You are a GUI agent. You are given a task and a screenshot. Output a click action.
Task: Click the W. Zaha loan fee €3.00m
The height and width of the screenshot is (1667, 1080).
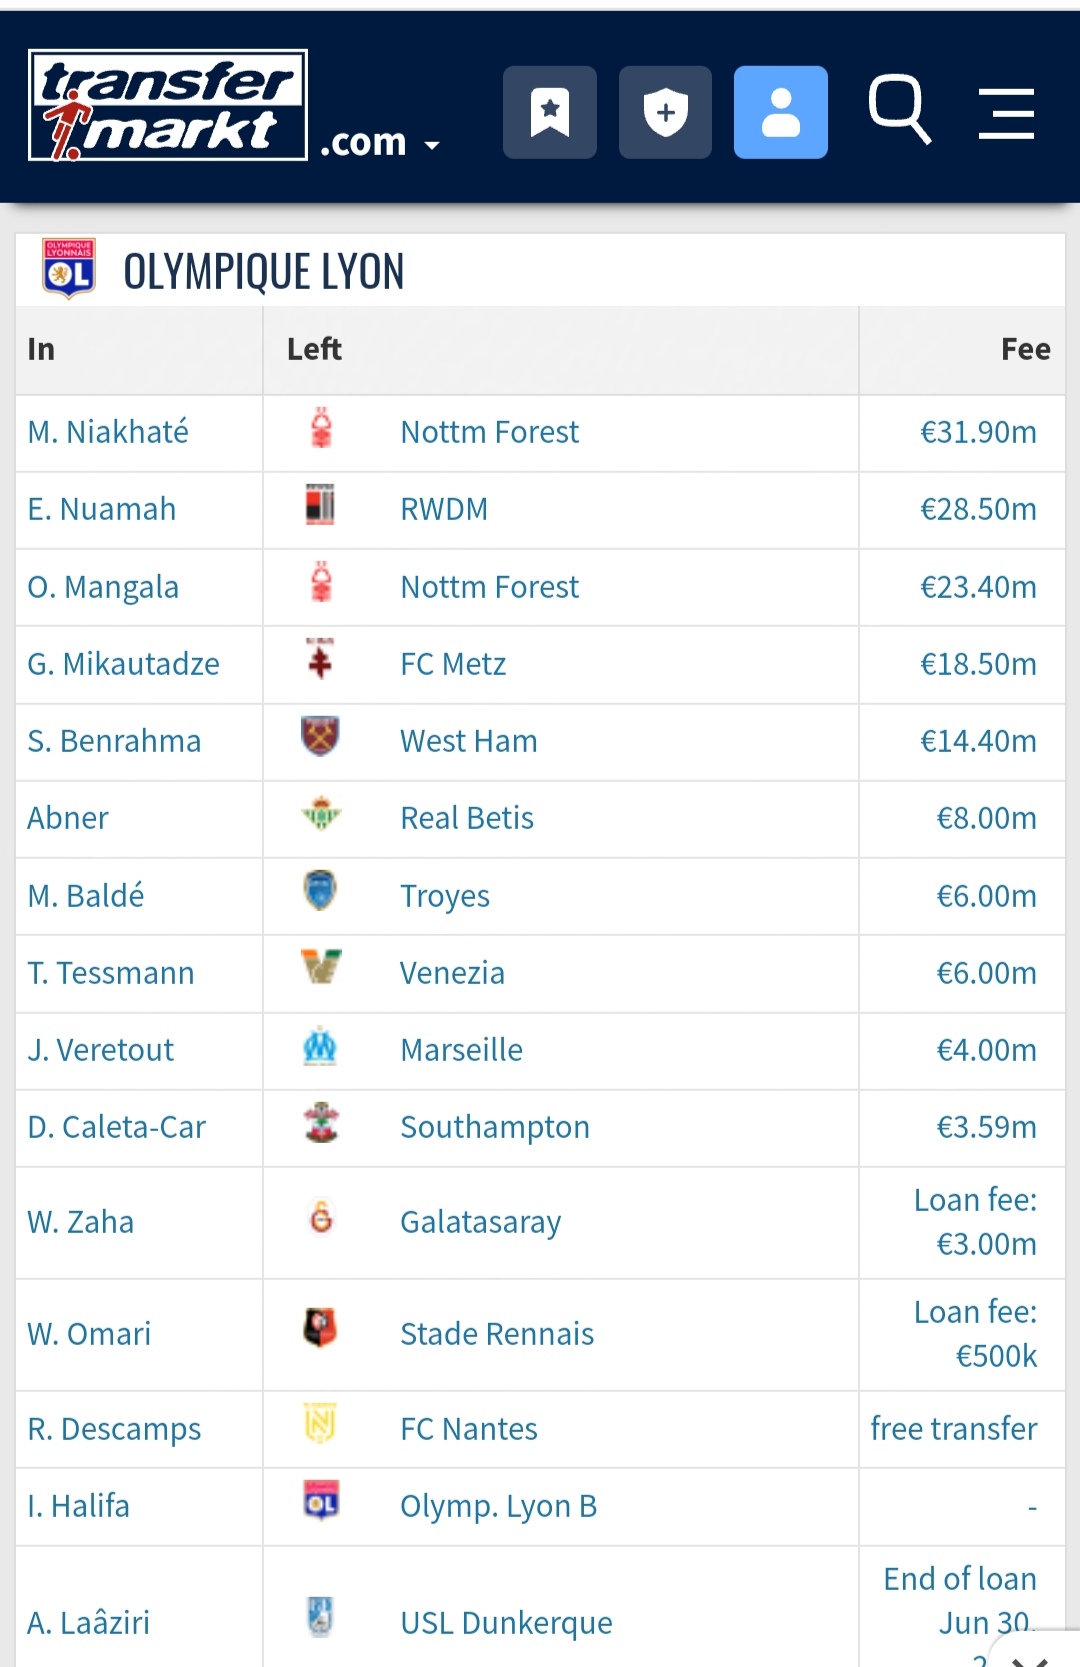pos(975,1222)
